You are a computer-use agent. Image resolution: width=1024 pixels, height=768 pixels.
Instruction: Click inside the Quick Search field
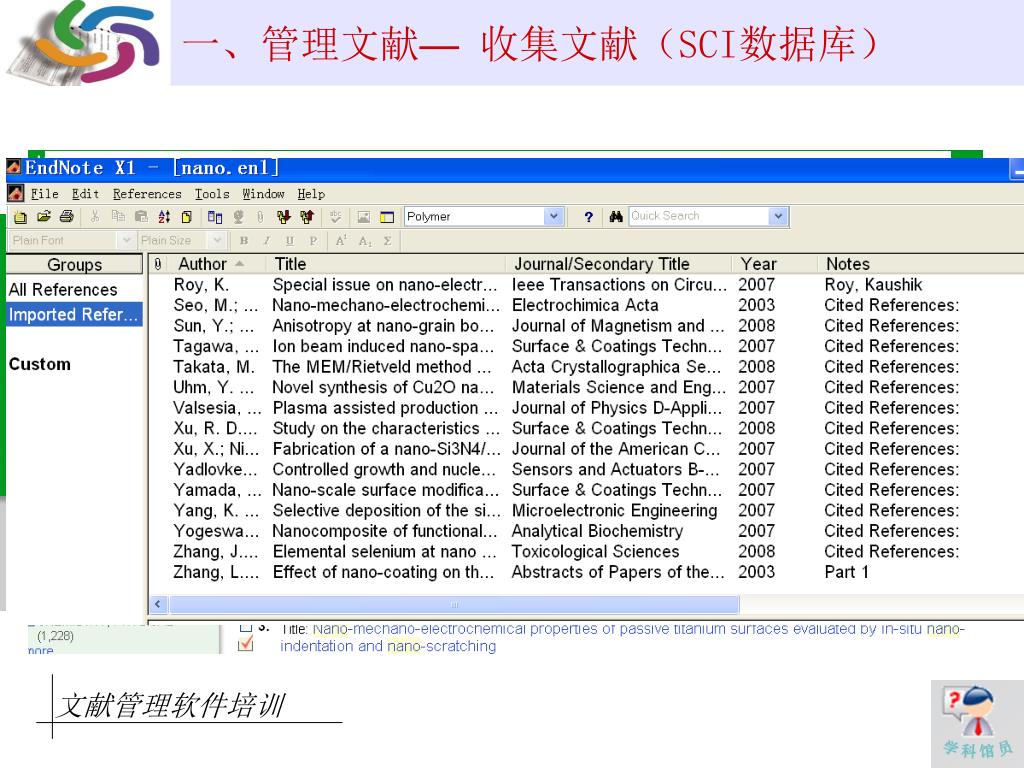[x=698, y=216]
